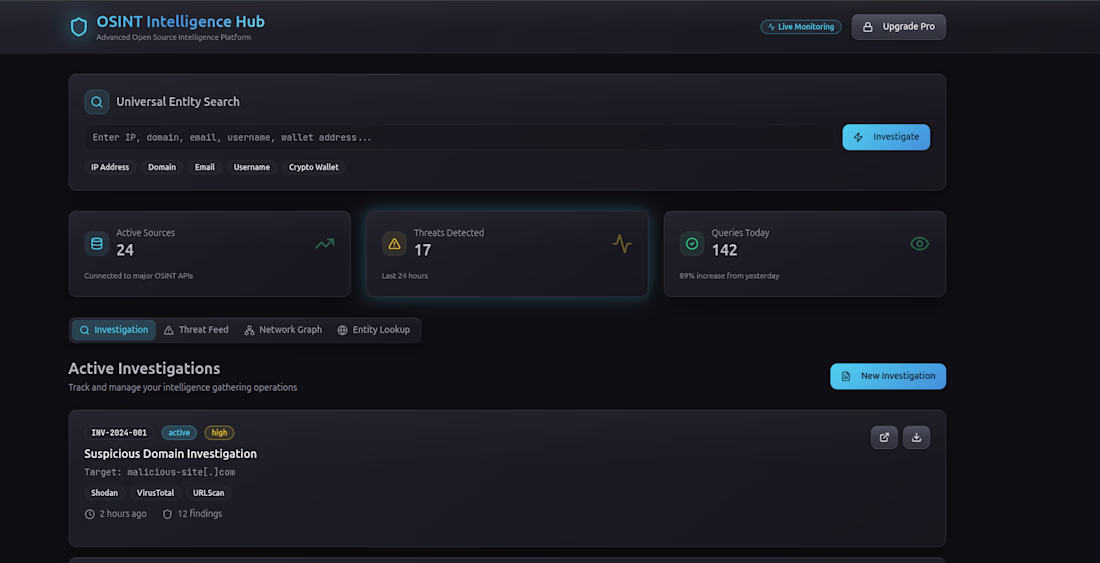
Task: Click the clock icon next to 2 hours ago
Action: click(x=90, y=514)
